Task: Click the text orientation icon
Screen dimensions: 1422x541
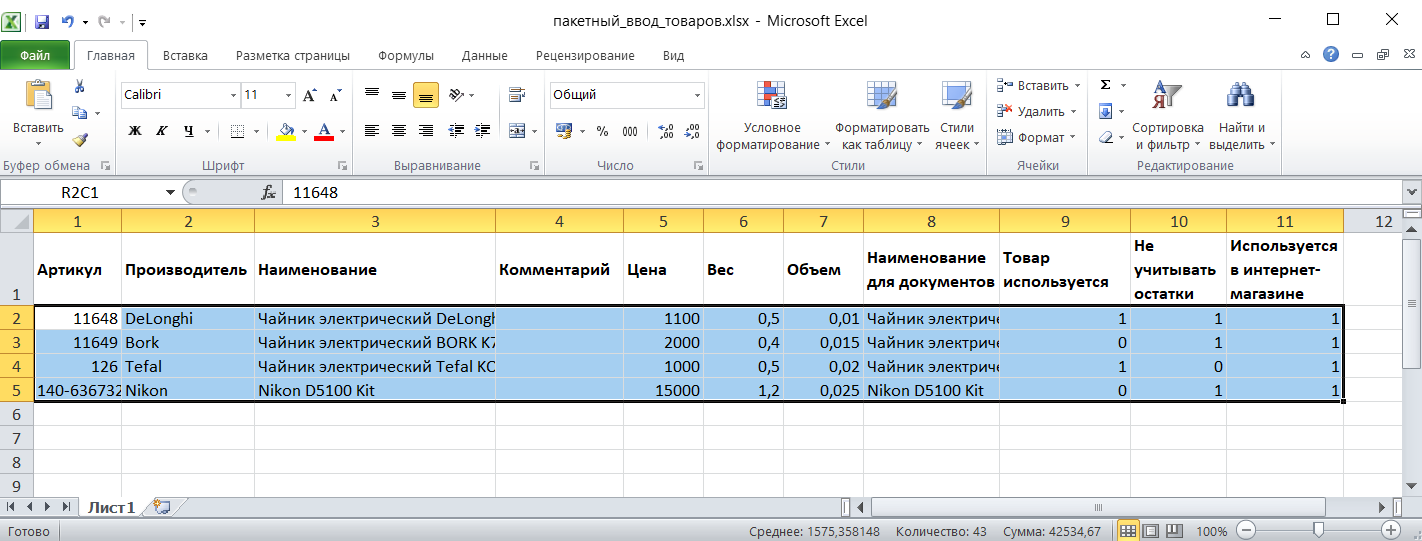Action: click(456, 95)
